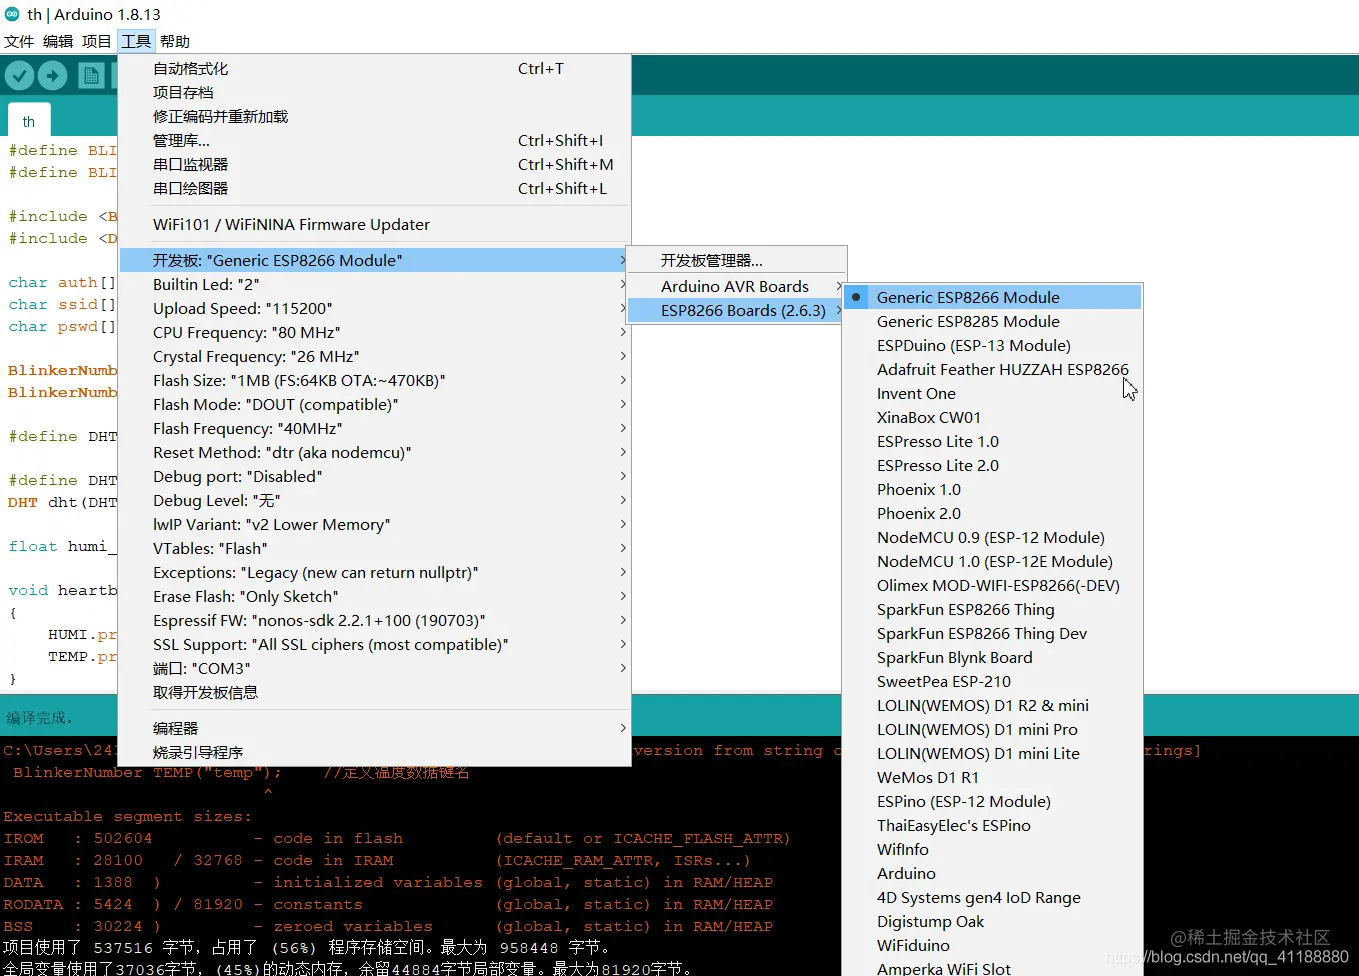
Task: Select ESPDuino (ESP-13 Module) board
Action: (993, 345)
